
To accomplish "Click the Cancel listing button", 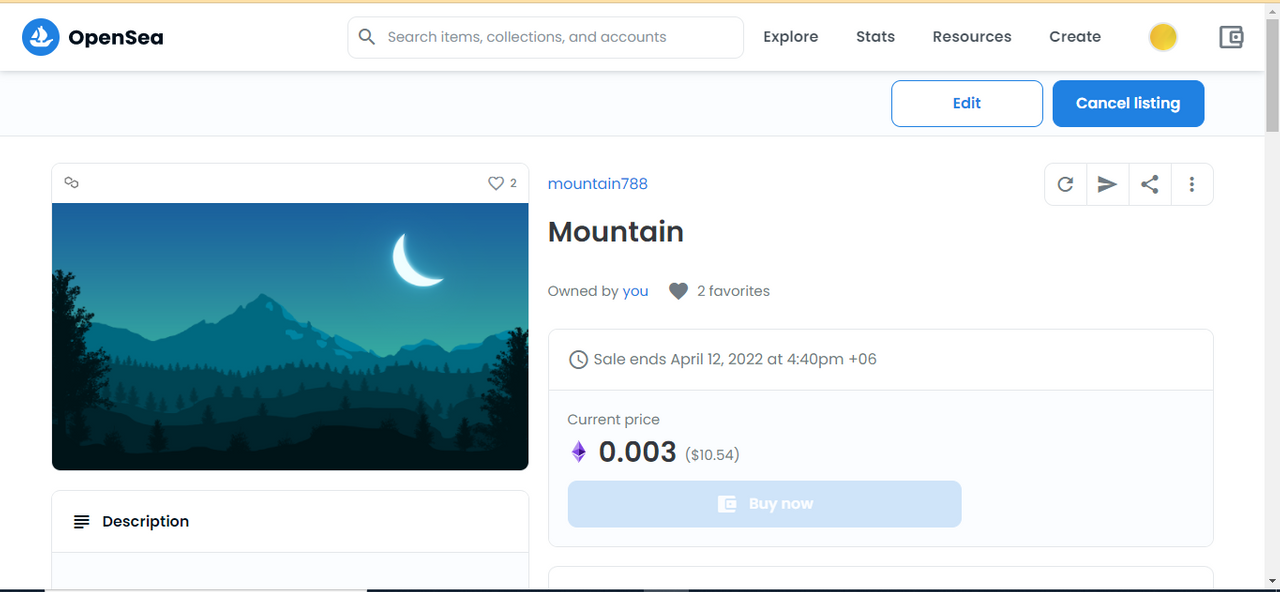I will (x=1128, y=103).
